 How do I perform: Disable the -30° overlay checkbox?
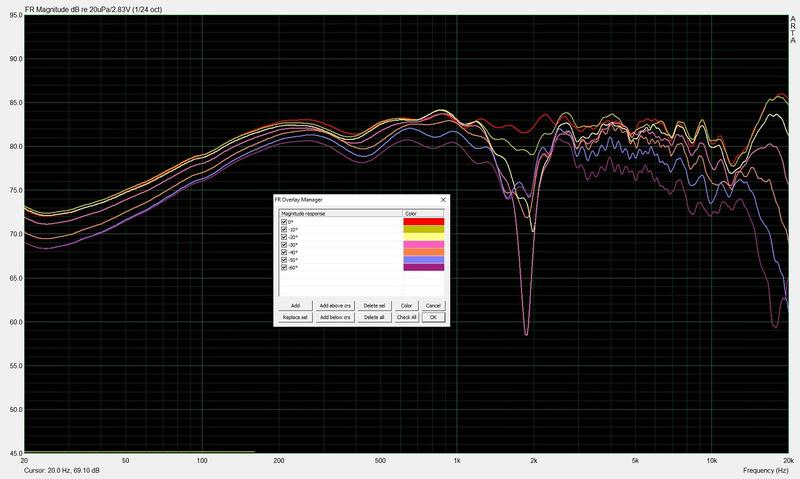point(284,245)
